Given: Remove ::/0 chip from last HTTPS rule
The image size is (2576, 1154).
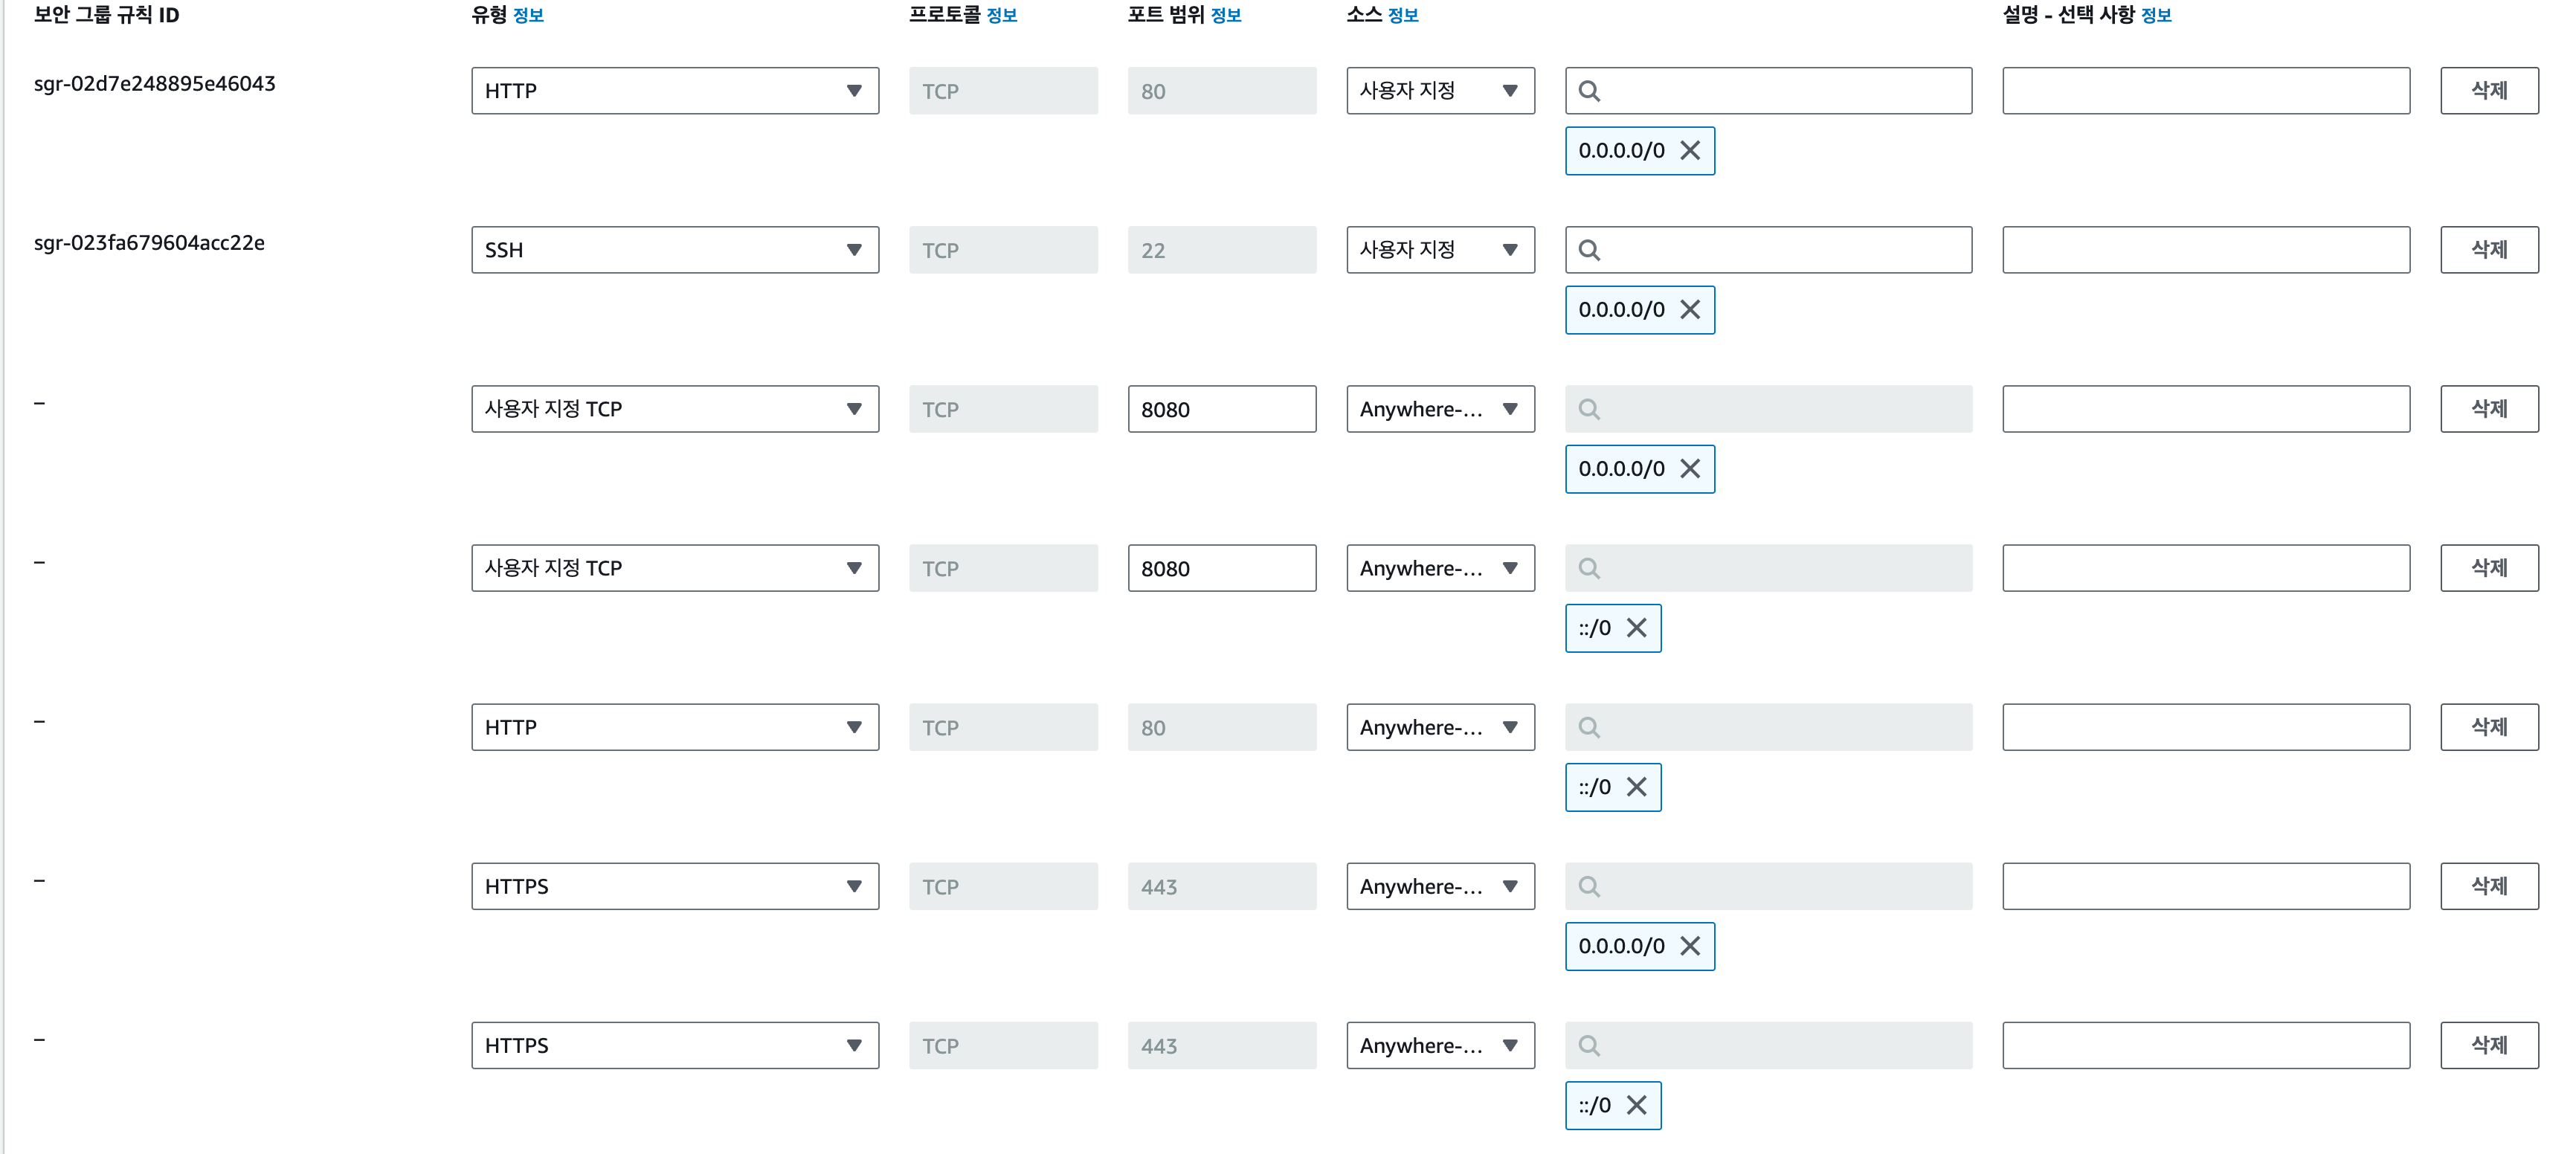Looking at the screenshot, I should pyautogui.click(x=1636, y=1104).
